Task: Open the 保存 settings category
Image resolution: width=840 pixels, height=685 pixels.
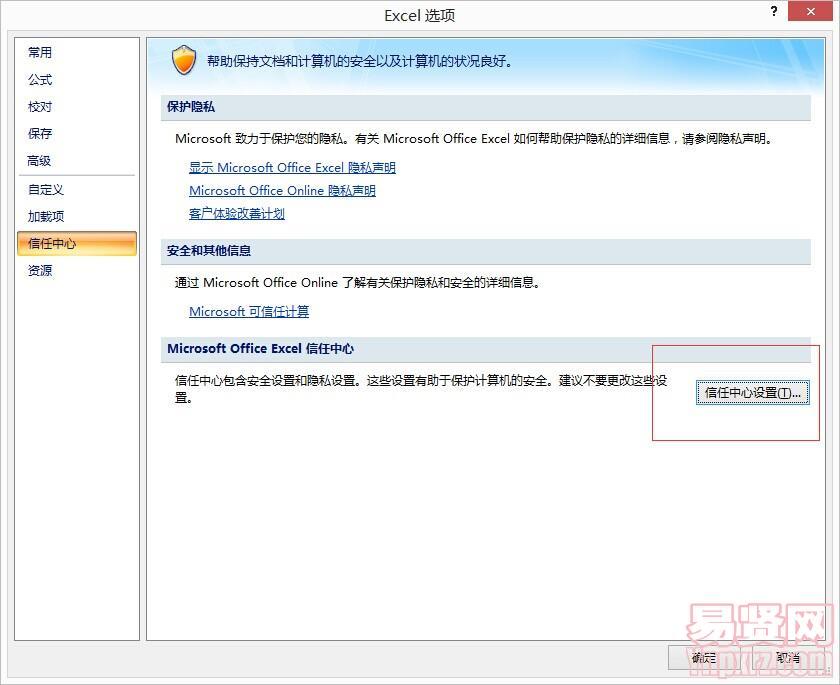Action: [77, 133]
